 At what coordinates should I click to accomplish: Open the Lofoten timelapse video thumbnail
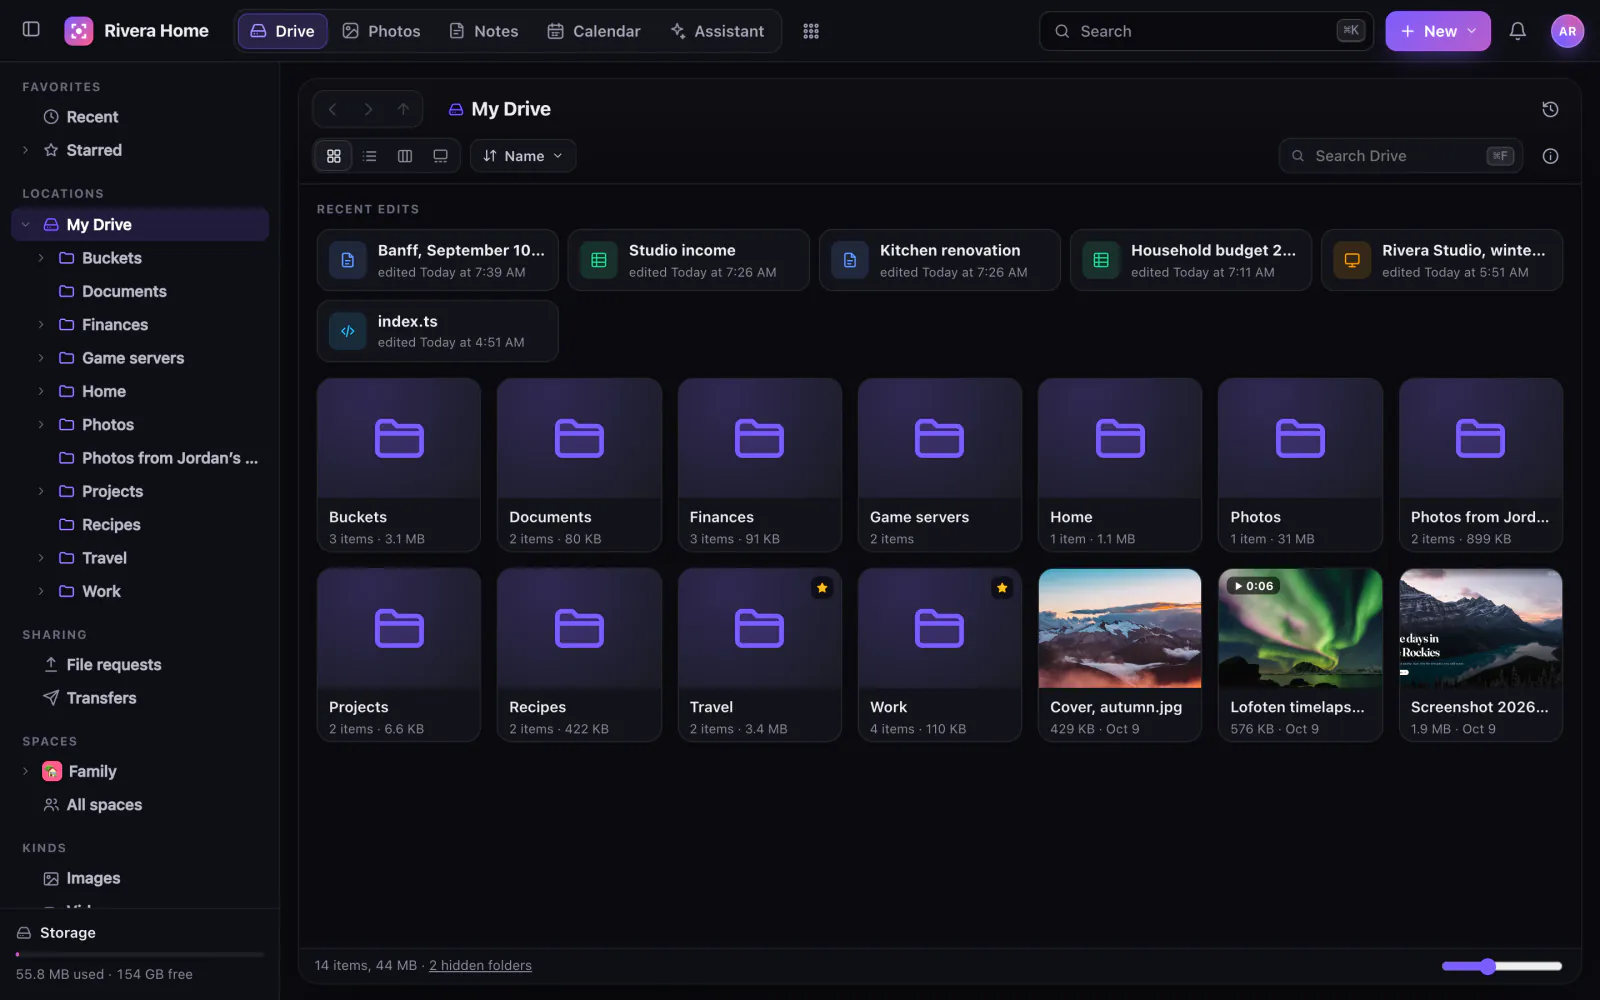(x=1300, y=628)
